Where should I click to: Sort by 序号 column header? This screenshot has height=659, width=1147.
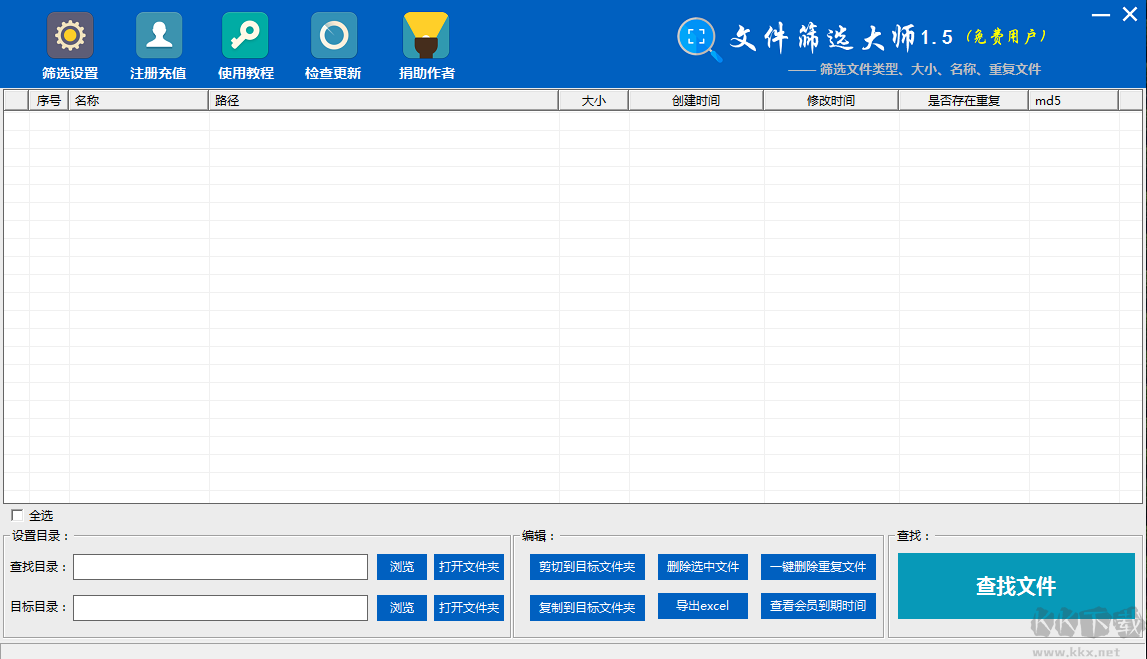click(48, 100)
